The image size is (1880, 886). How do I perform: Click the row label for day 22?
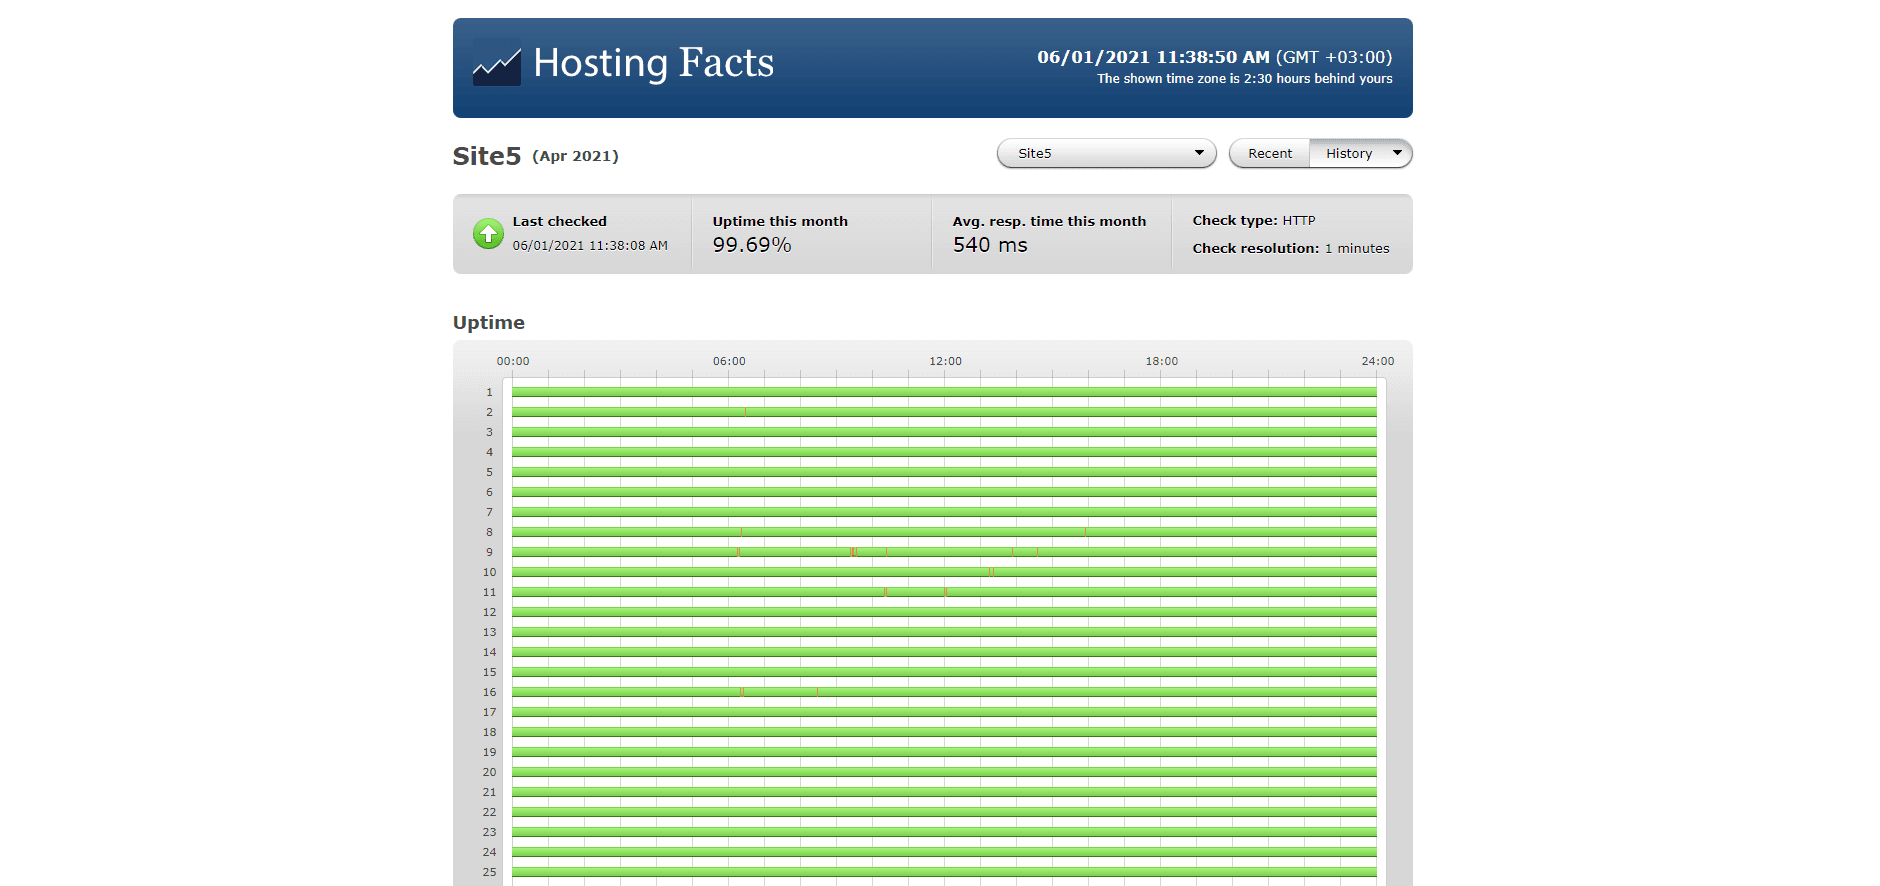pyautogui.click(x=489, y=812)
